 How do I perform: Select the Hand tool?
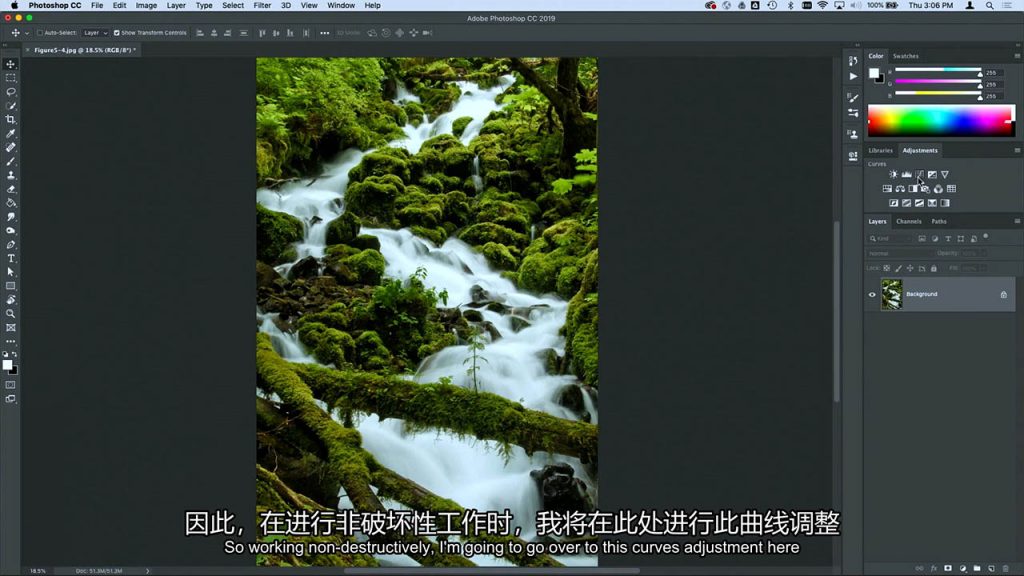(10, 300)
